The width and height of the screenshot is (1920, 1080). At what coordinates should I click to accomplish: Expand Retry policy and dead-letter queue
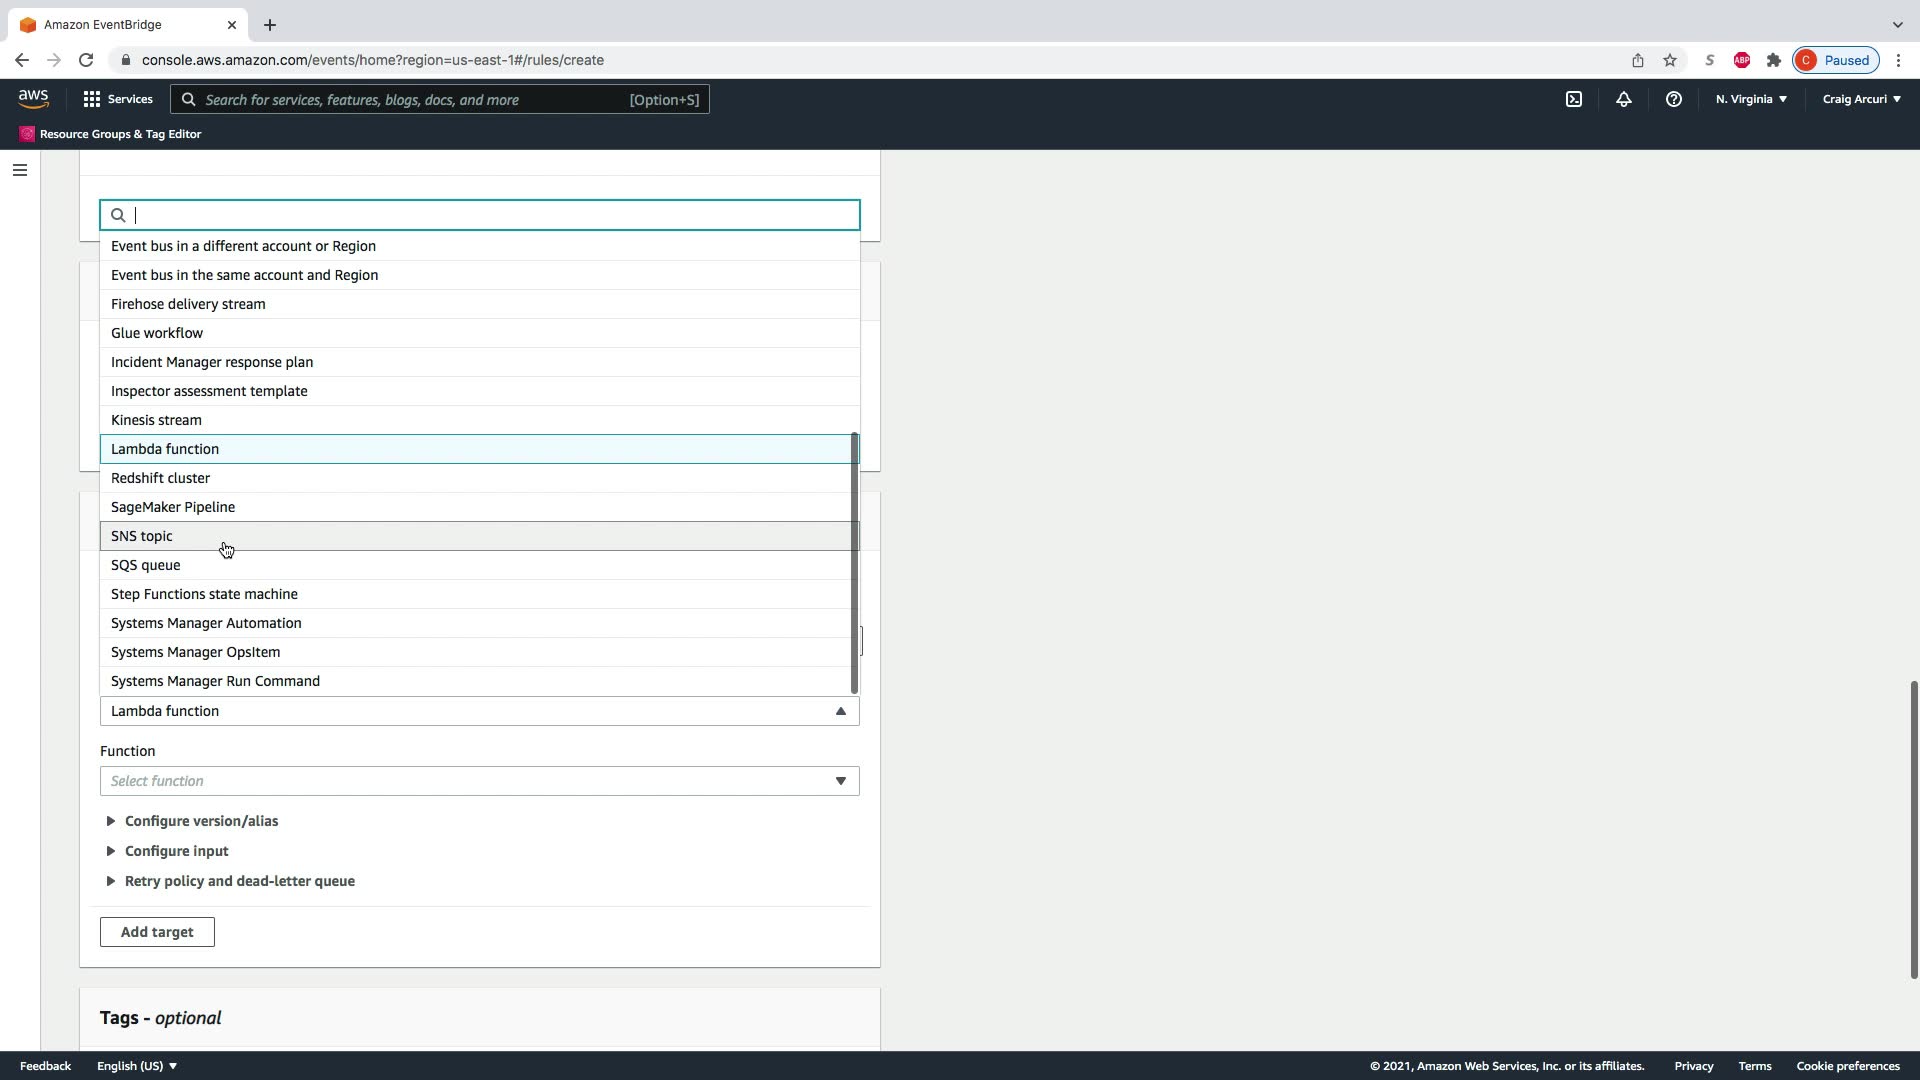[x=239, y=881]
